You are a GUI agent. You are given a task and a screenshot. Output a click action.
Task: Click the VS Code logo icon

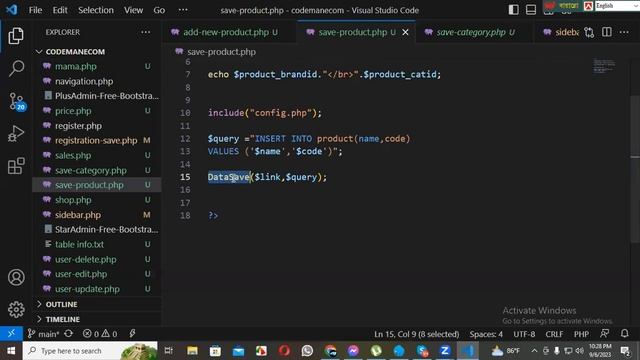[x=11, y=10]
